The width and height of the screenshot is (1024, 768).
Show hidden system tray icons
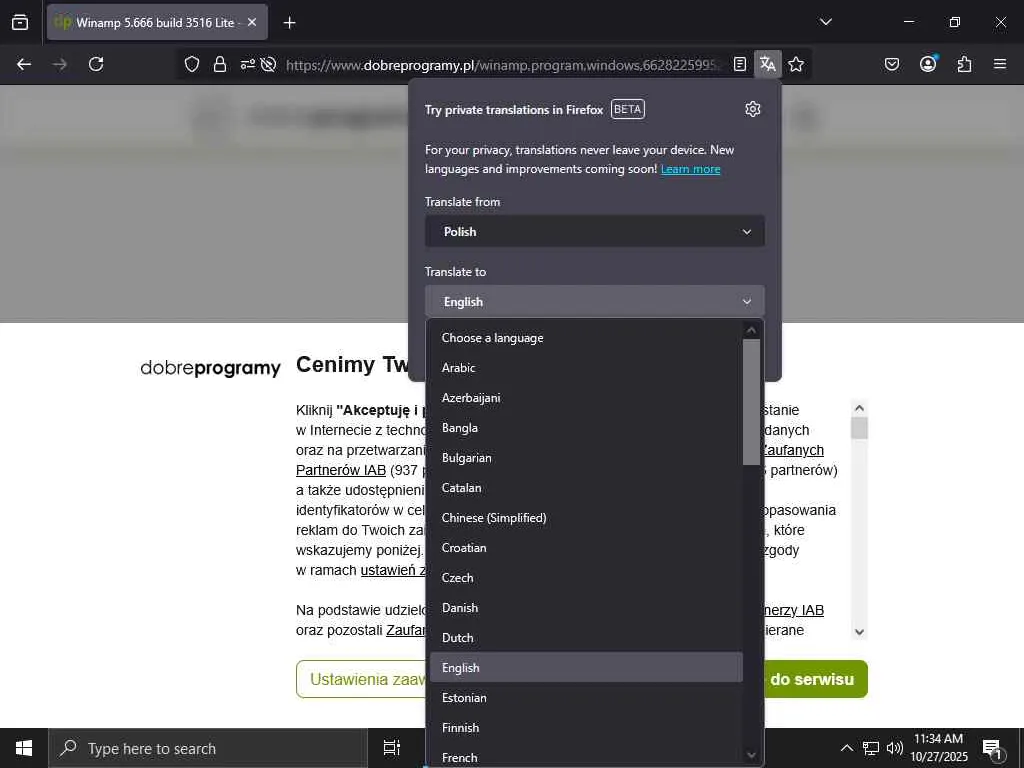[x=846, y=748]
